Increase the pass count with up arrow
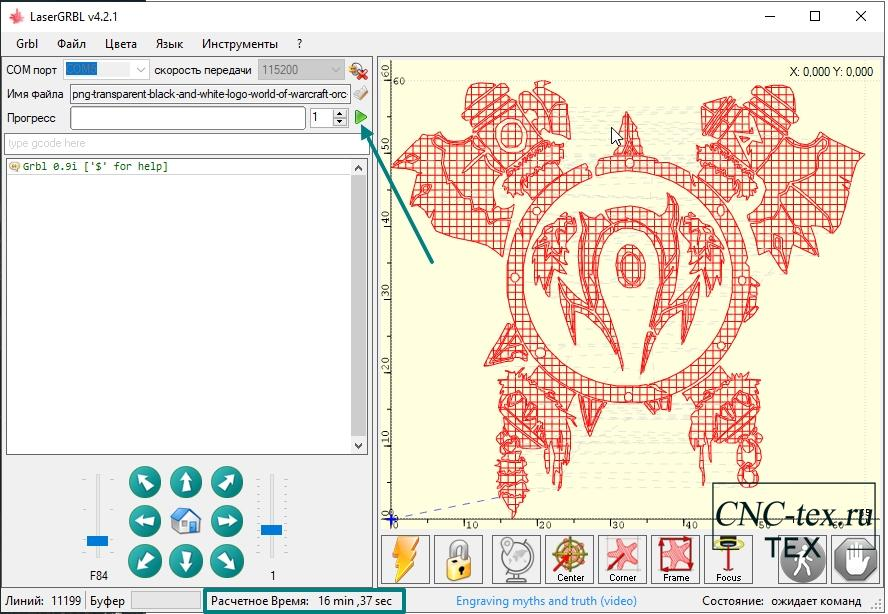This screenshot has height=614, width=888. pyautogui.click(x=340, y=113)
